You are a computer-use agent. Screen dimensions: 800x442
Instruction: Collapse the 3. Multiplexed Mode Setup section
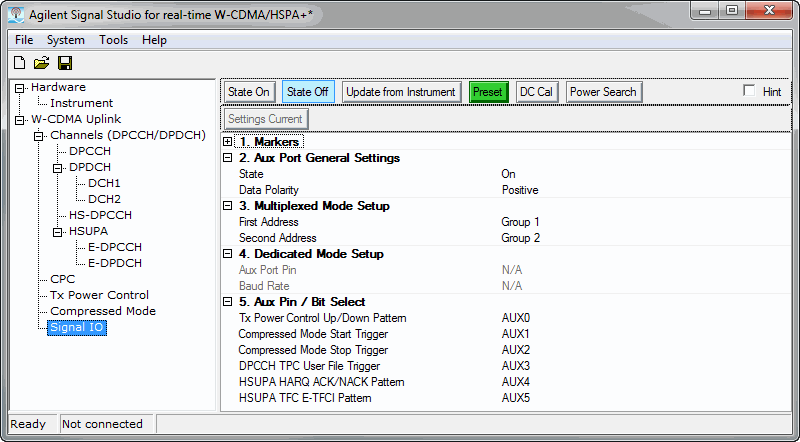228,206
